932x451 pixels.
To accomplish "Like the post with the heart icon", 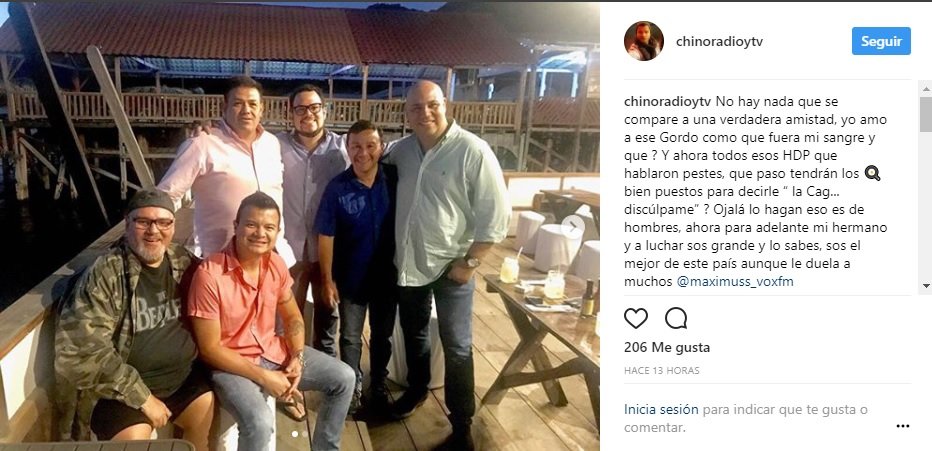I will coord(635,319).
